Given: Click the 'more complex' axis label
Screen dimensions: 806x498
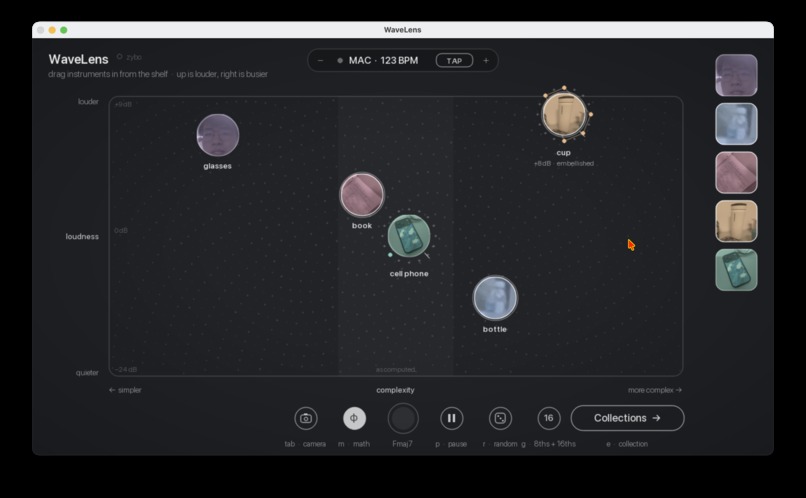Looking at the screenshot, I should click(655, 390).
